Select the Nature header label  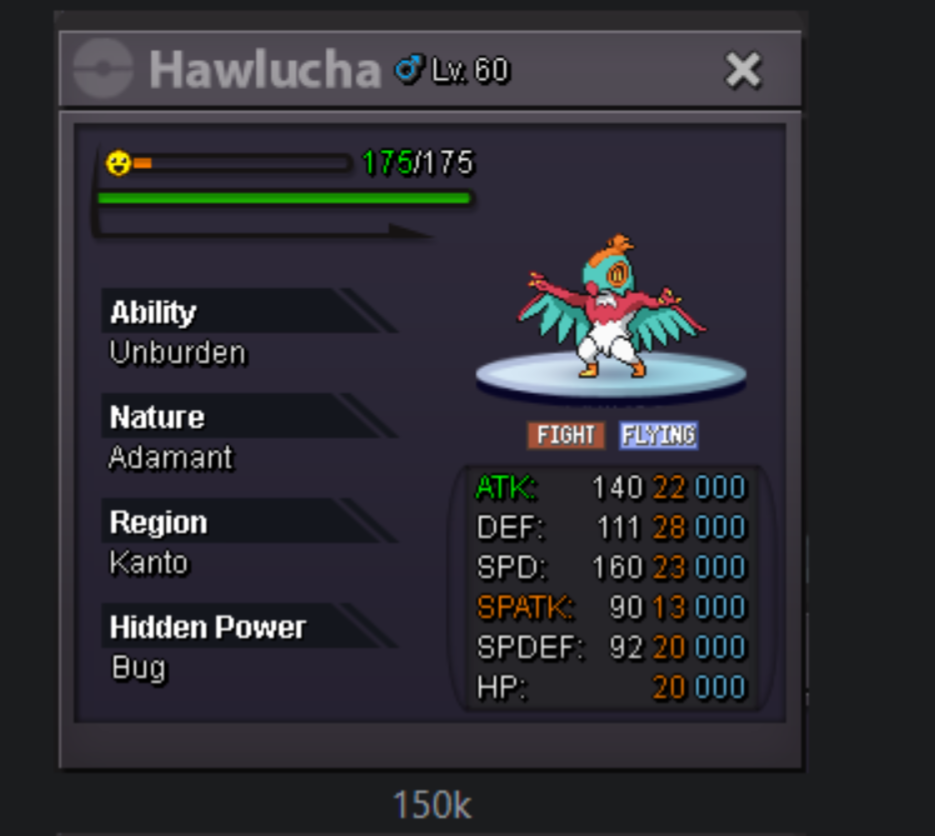pyautogui.click(x=157, y=416)
